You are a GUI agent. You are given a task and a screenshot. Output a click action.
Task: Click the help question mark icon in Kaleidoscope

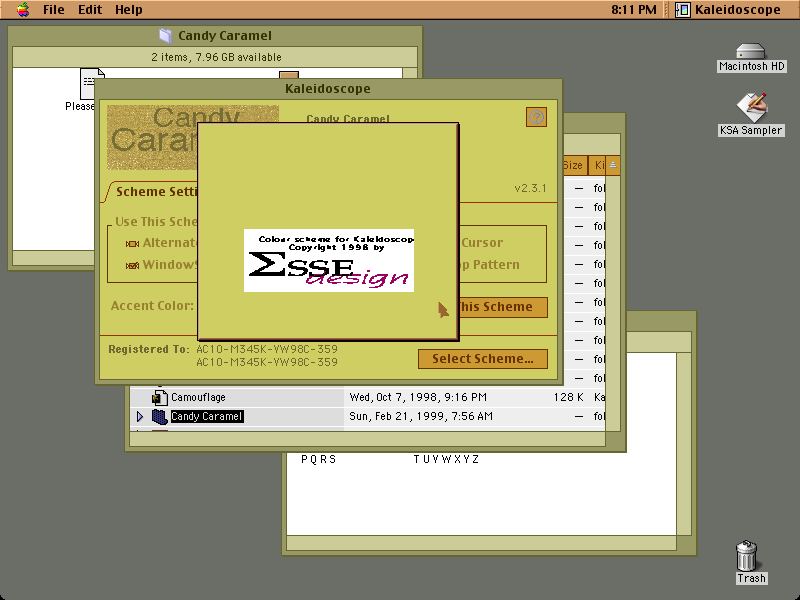[536, 117]
